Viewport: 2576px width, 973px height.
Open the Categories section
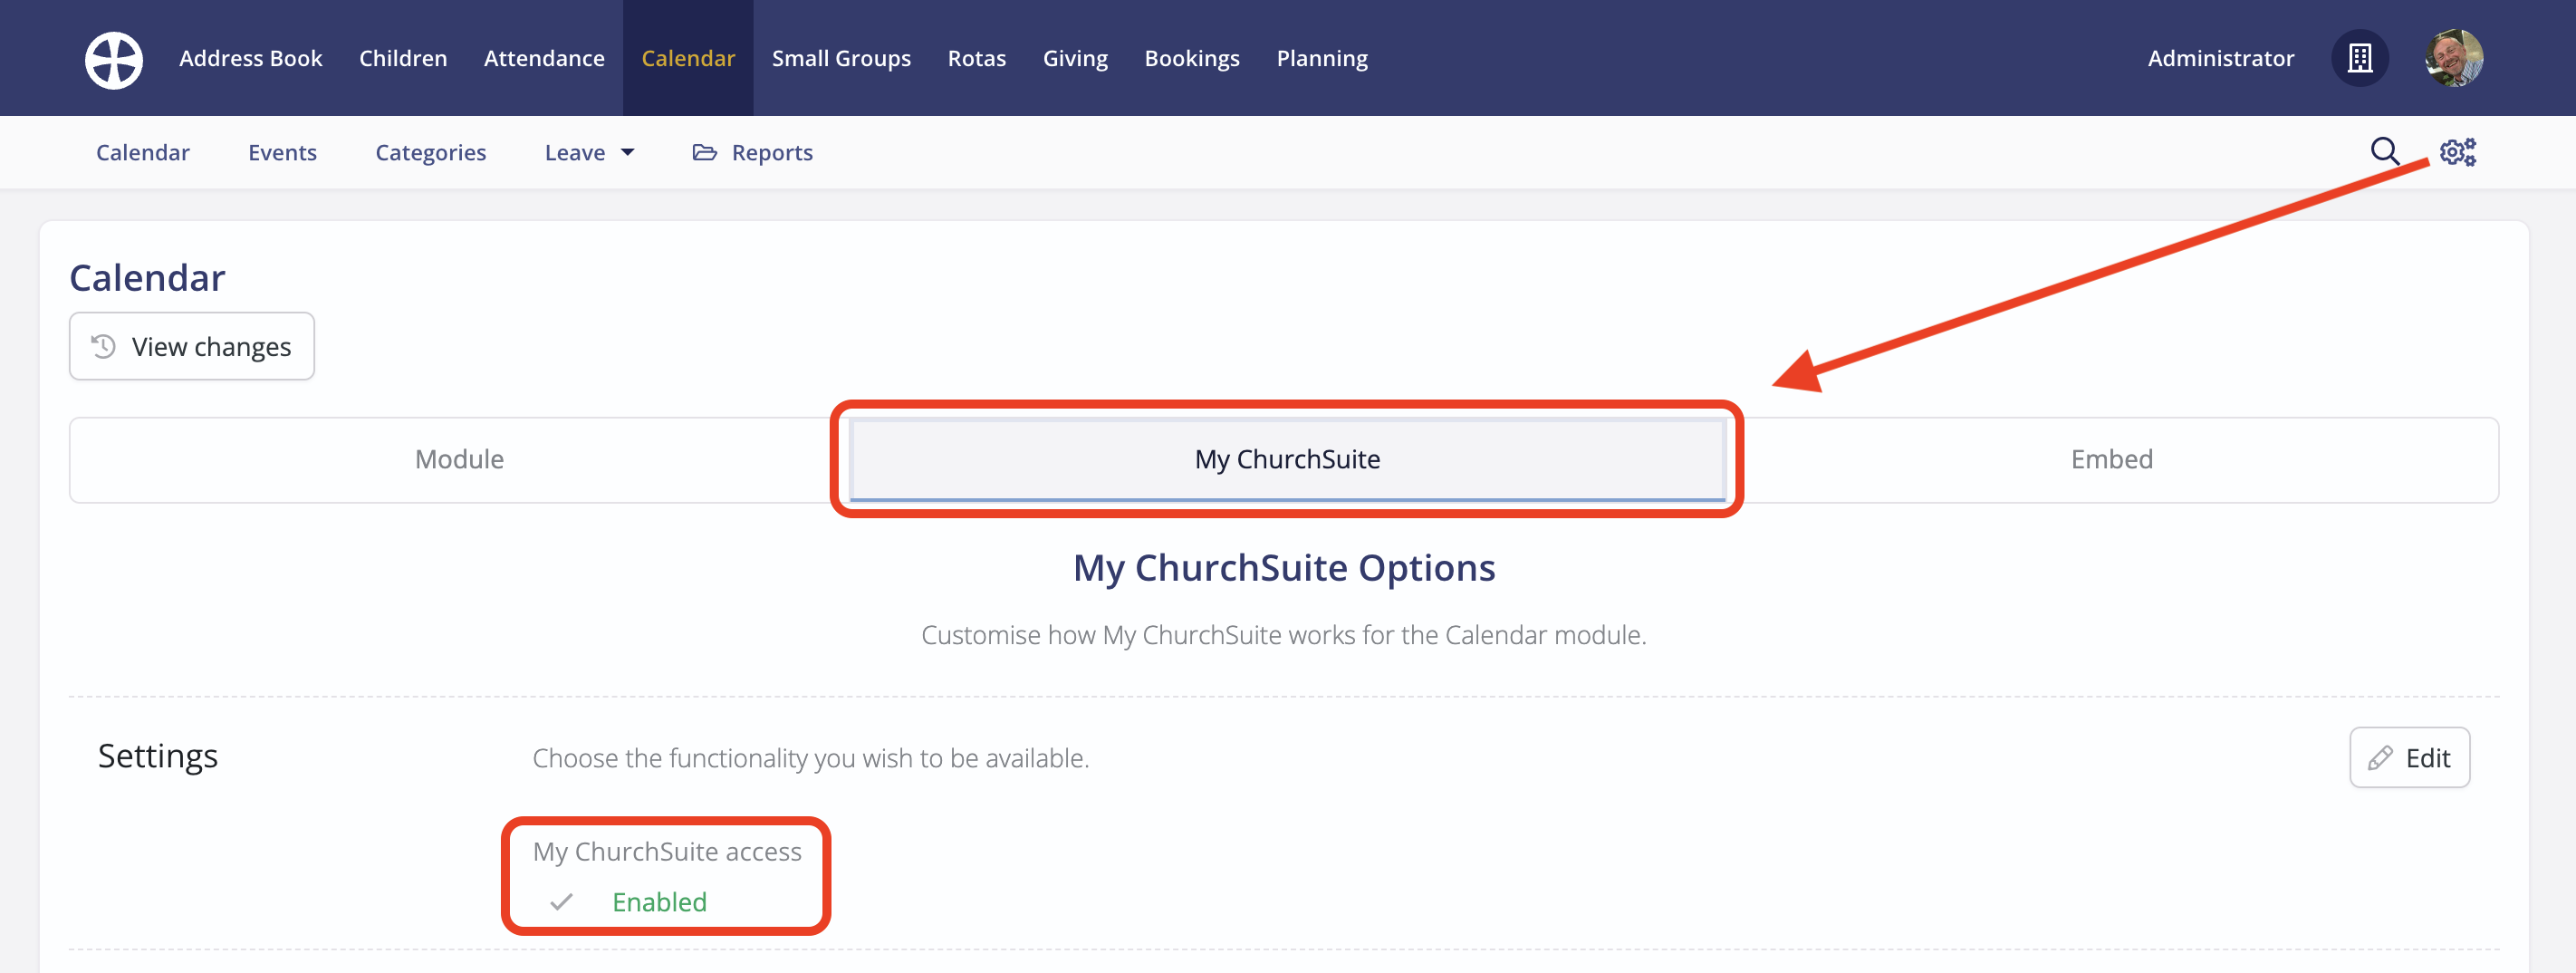pos(431,152)
